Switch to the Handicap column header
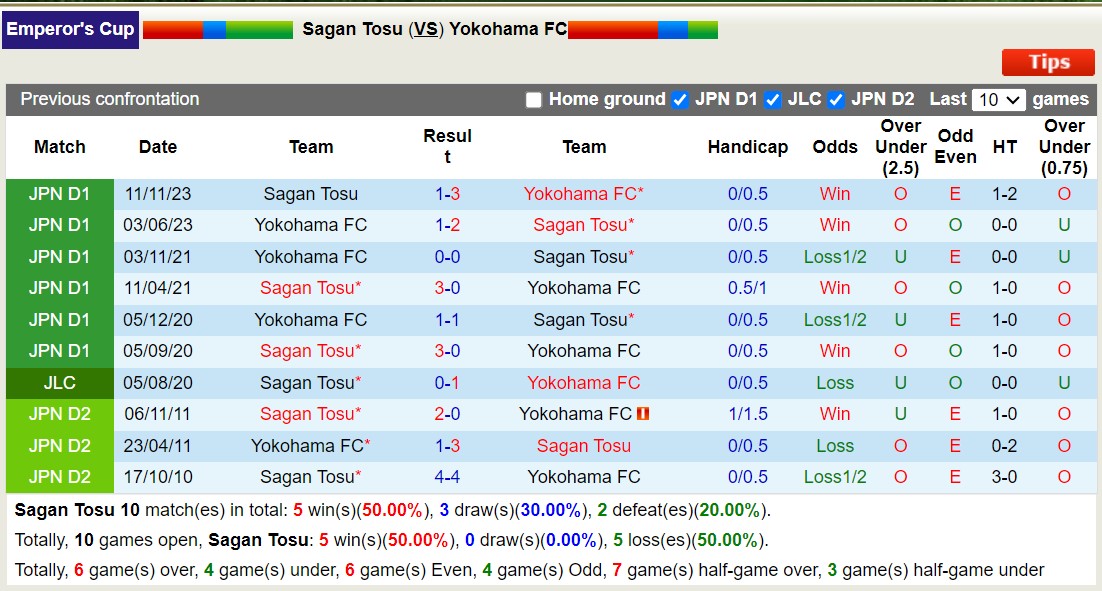 coord(748,146)
